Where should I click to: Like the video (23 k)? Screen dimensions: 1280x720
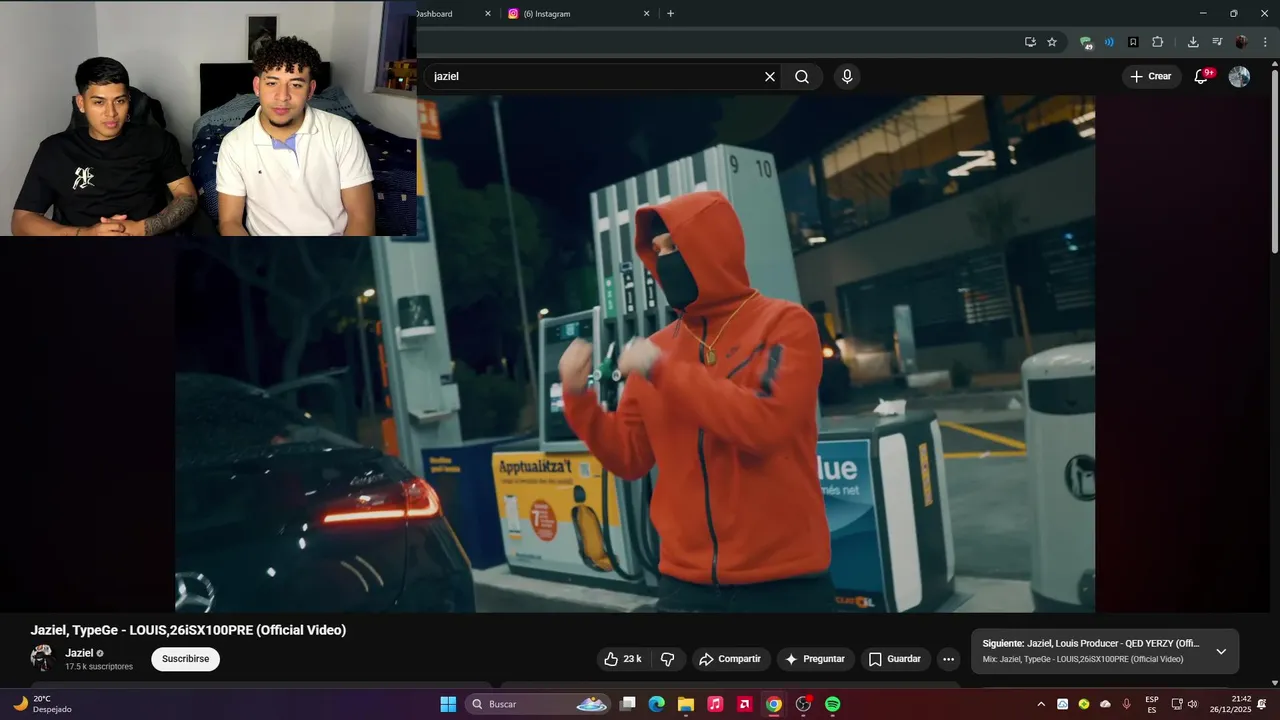pos(622,659)
